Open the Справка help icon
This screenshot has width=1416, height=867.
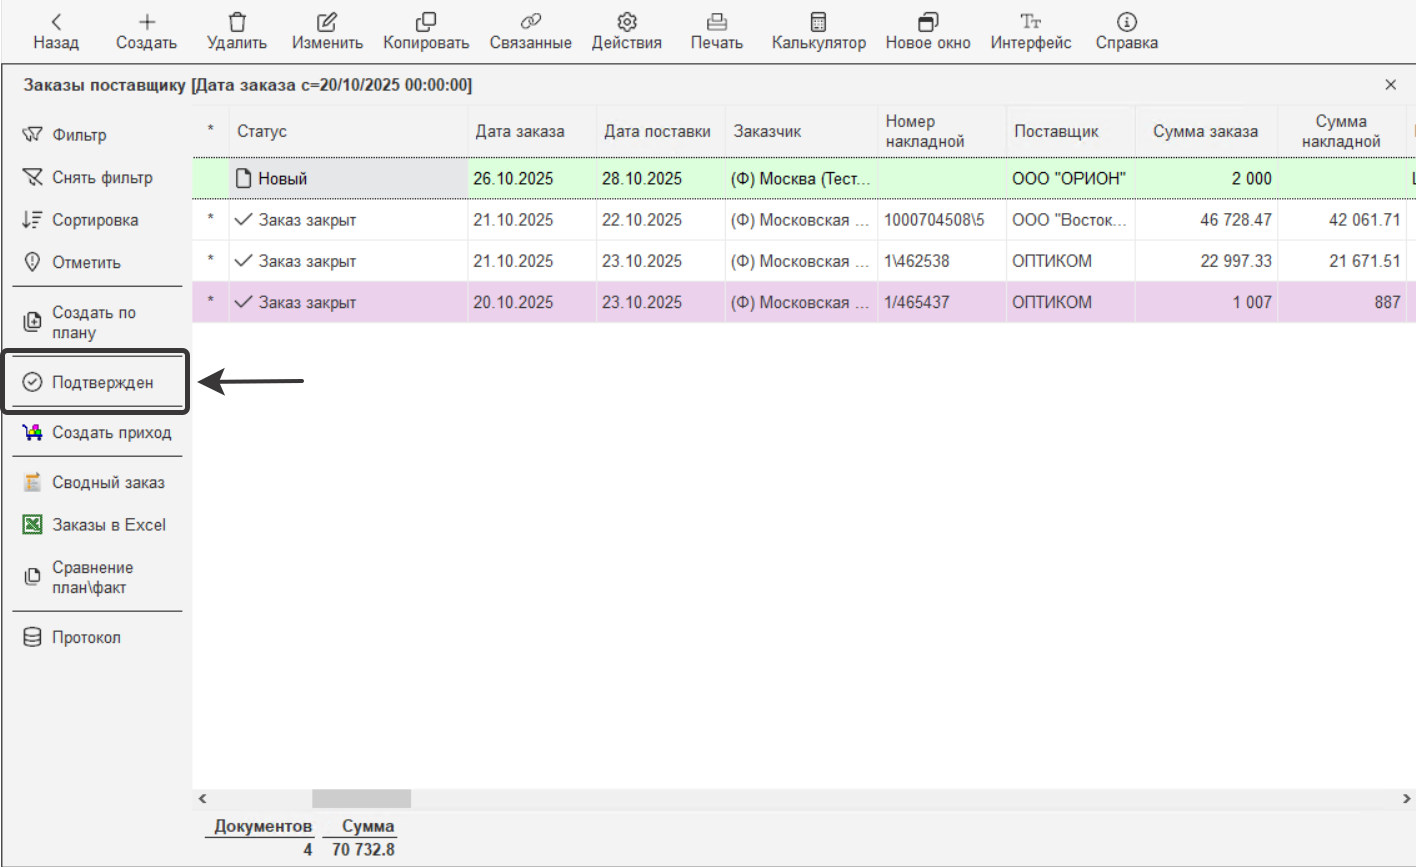point(1126,22)
